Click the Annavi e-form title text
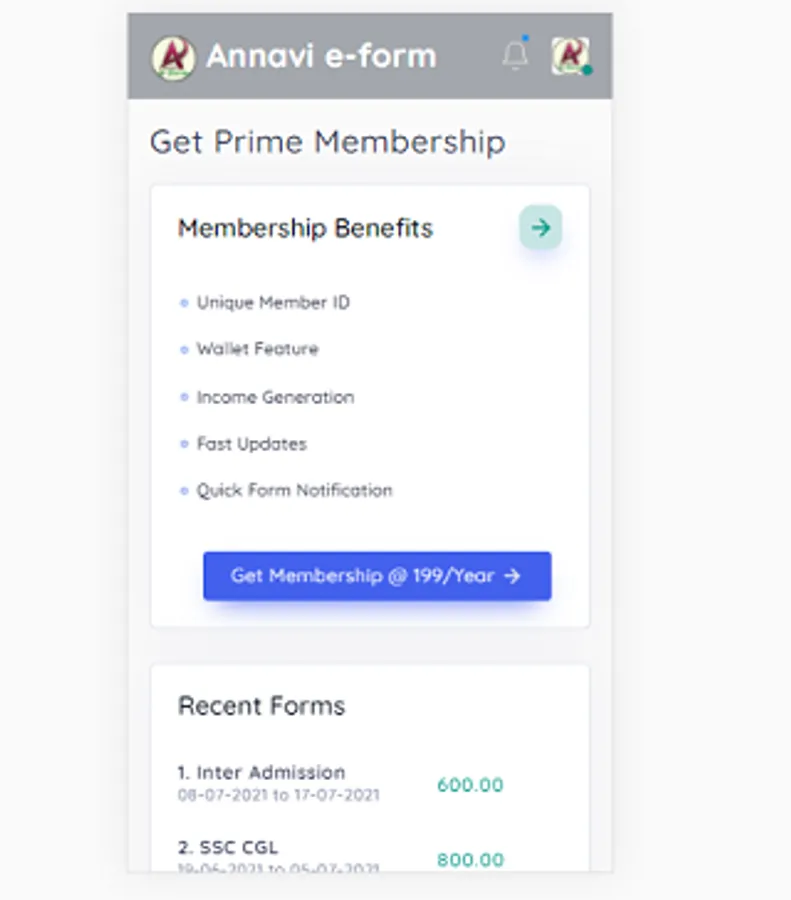The height and width of the screenshot is (900, 791). 321,56
